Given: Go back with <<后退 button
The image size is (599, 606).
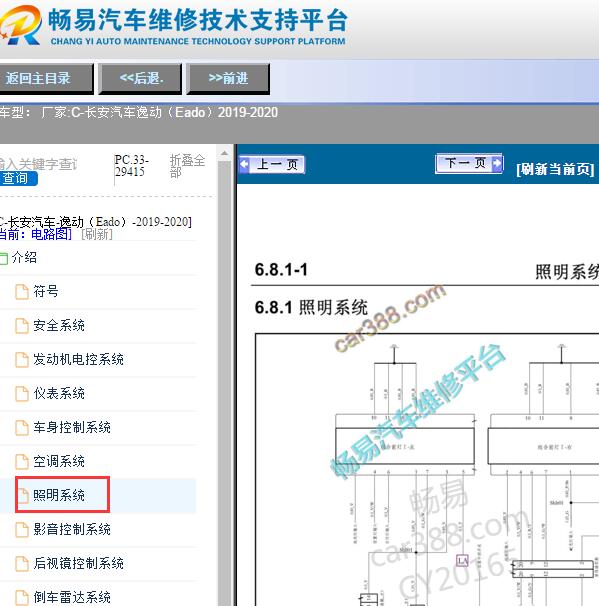Looking at the screenshot, I should [140, 79].
